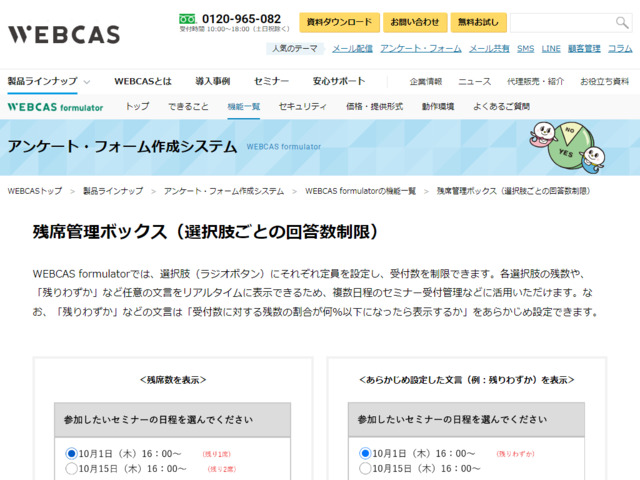Open the 導入事例 menu item
The height and width of the screenshot is (480, 640).
click(x=213, y=81)
